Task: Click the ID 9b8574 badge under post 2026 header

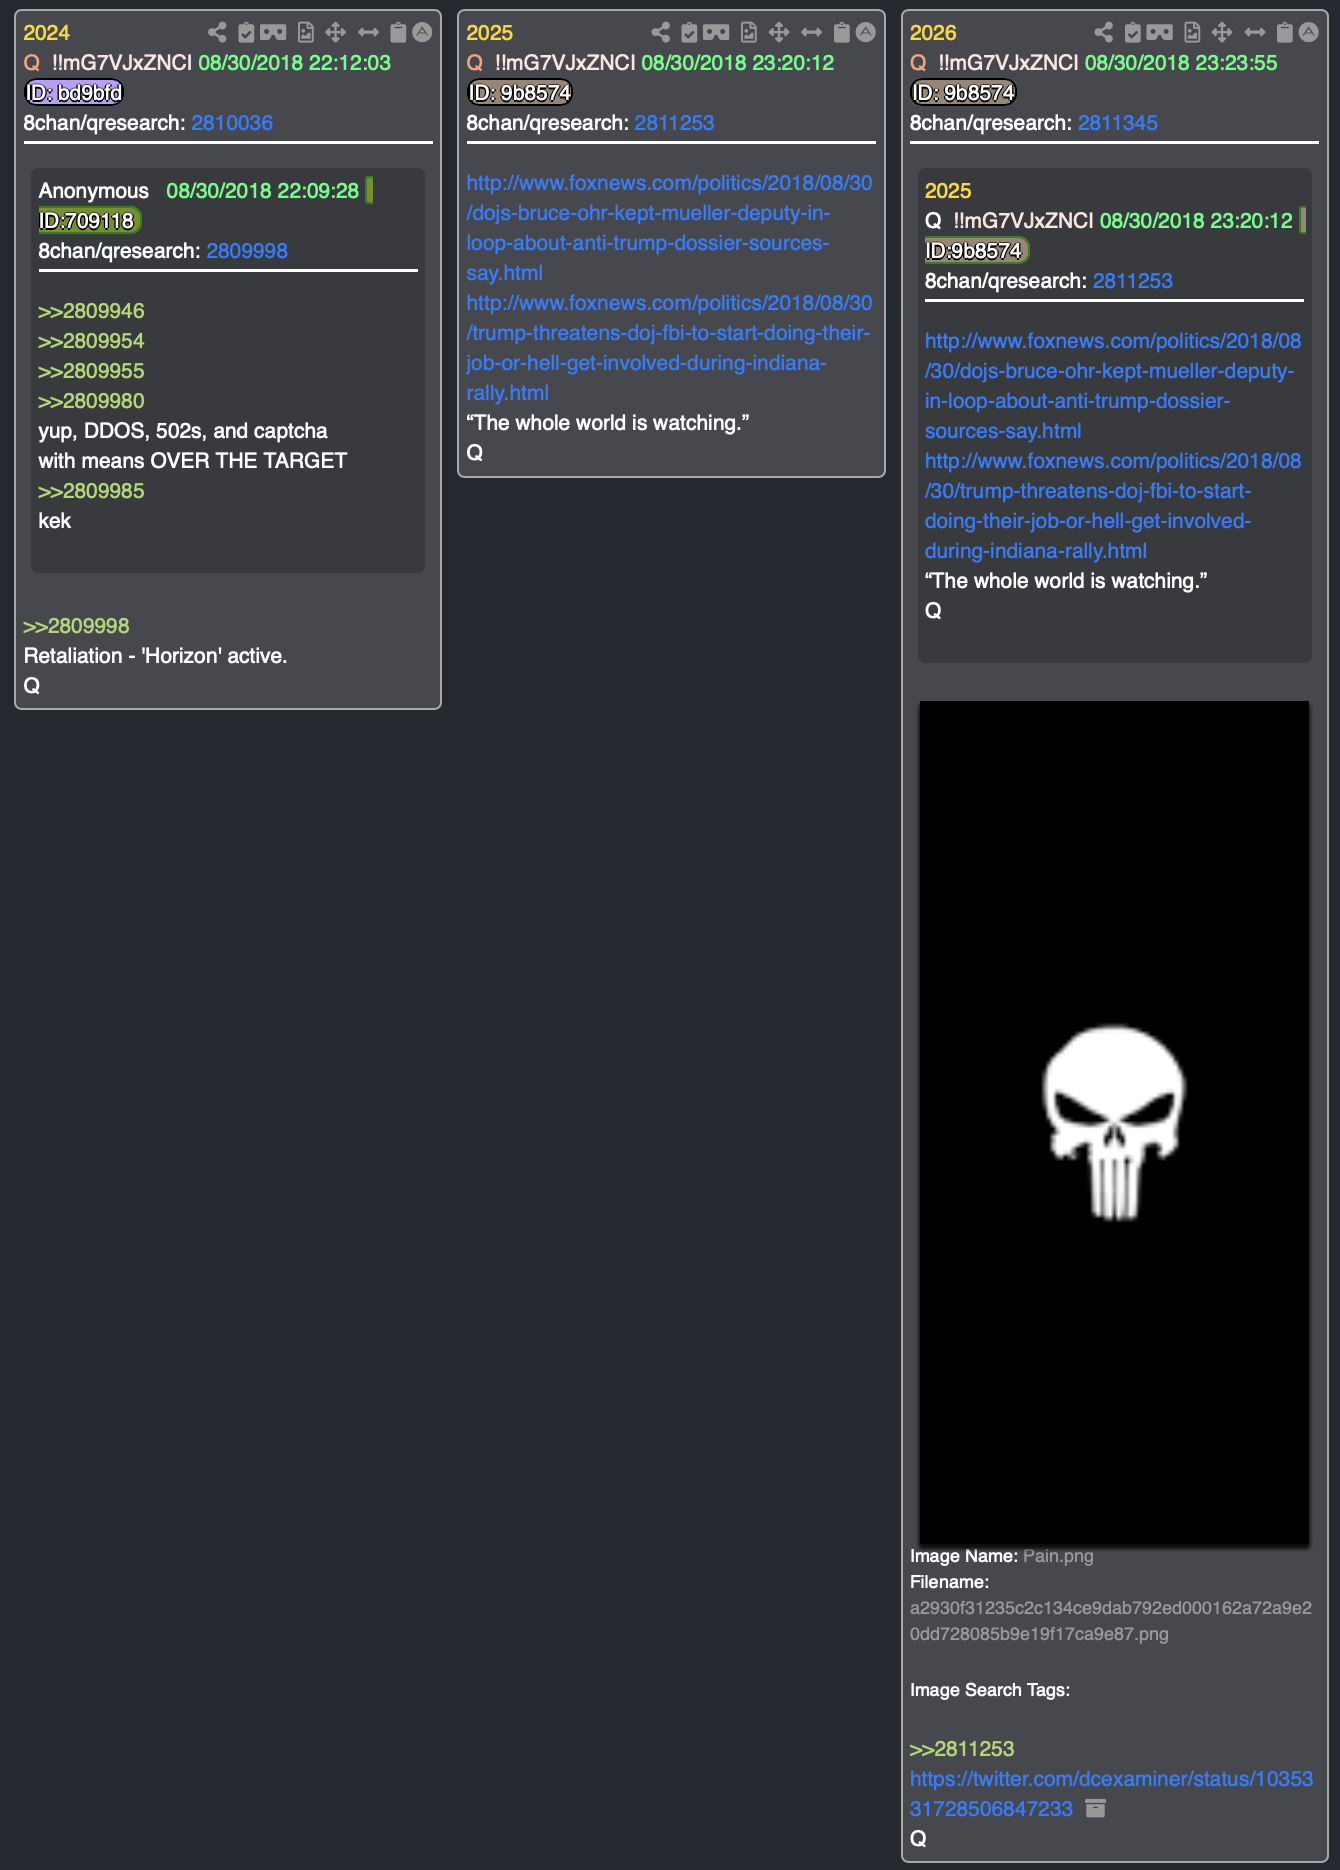Action: coord(963,93)
